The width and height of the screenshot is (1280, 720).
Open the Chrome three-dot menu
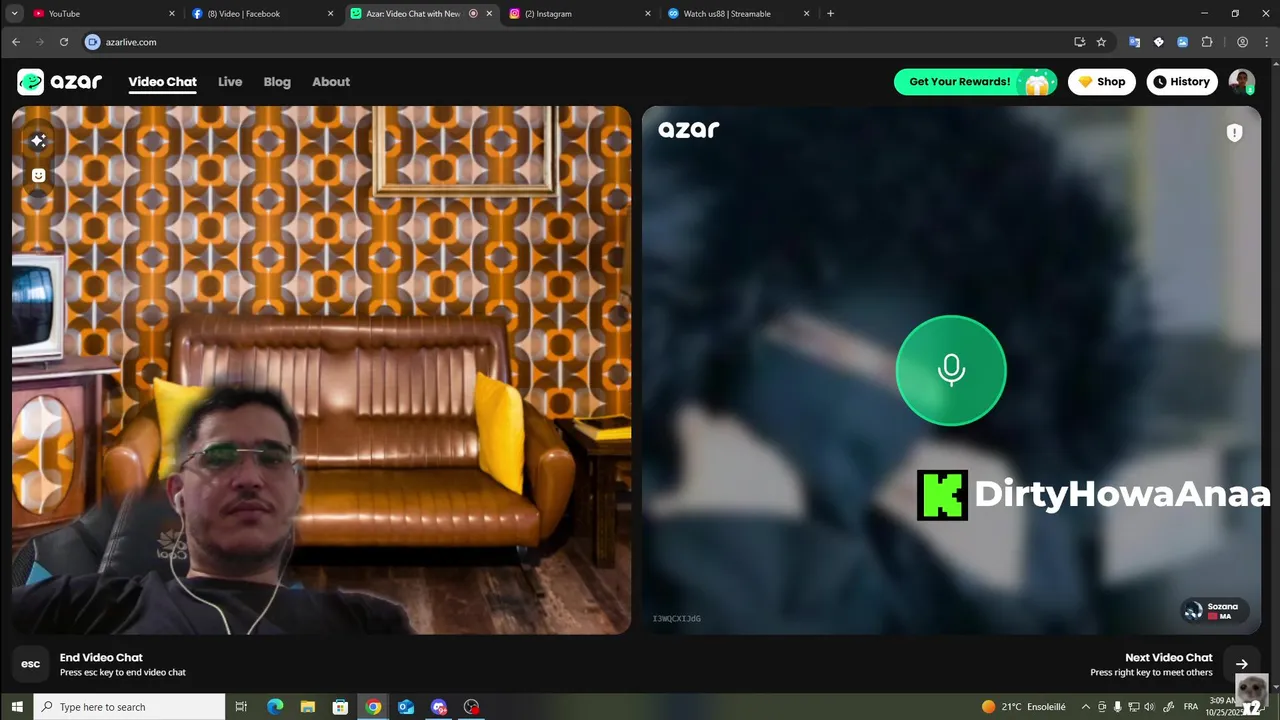coord(1266,42)
